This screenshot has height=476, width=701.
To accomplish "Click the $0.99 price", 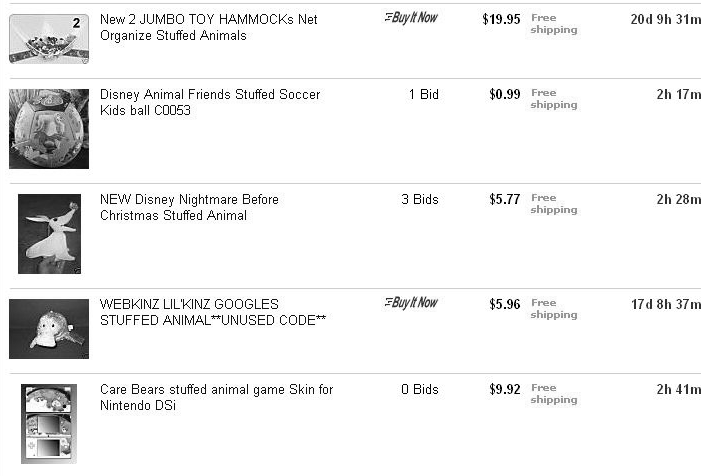I will (x=505, y=94).
